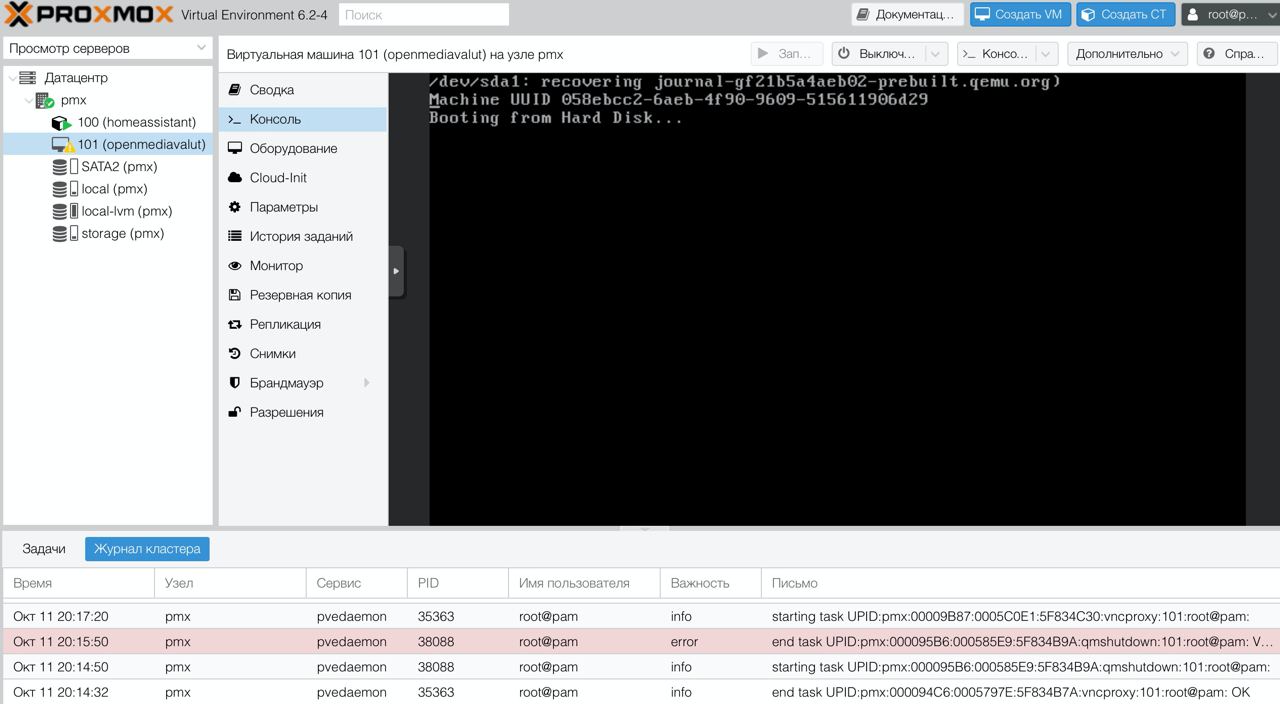This screenshot has height=704, width=1280.
Task: Click the Документация button
Action: click(x=908, y=14)
